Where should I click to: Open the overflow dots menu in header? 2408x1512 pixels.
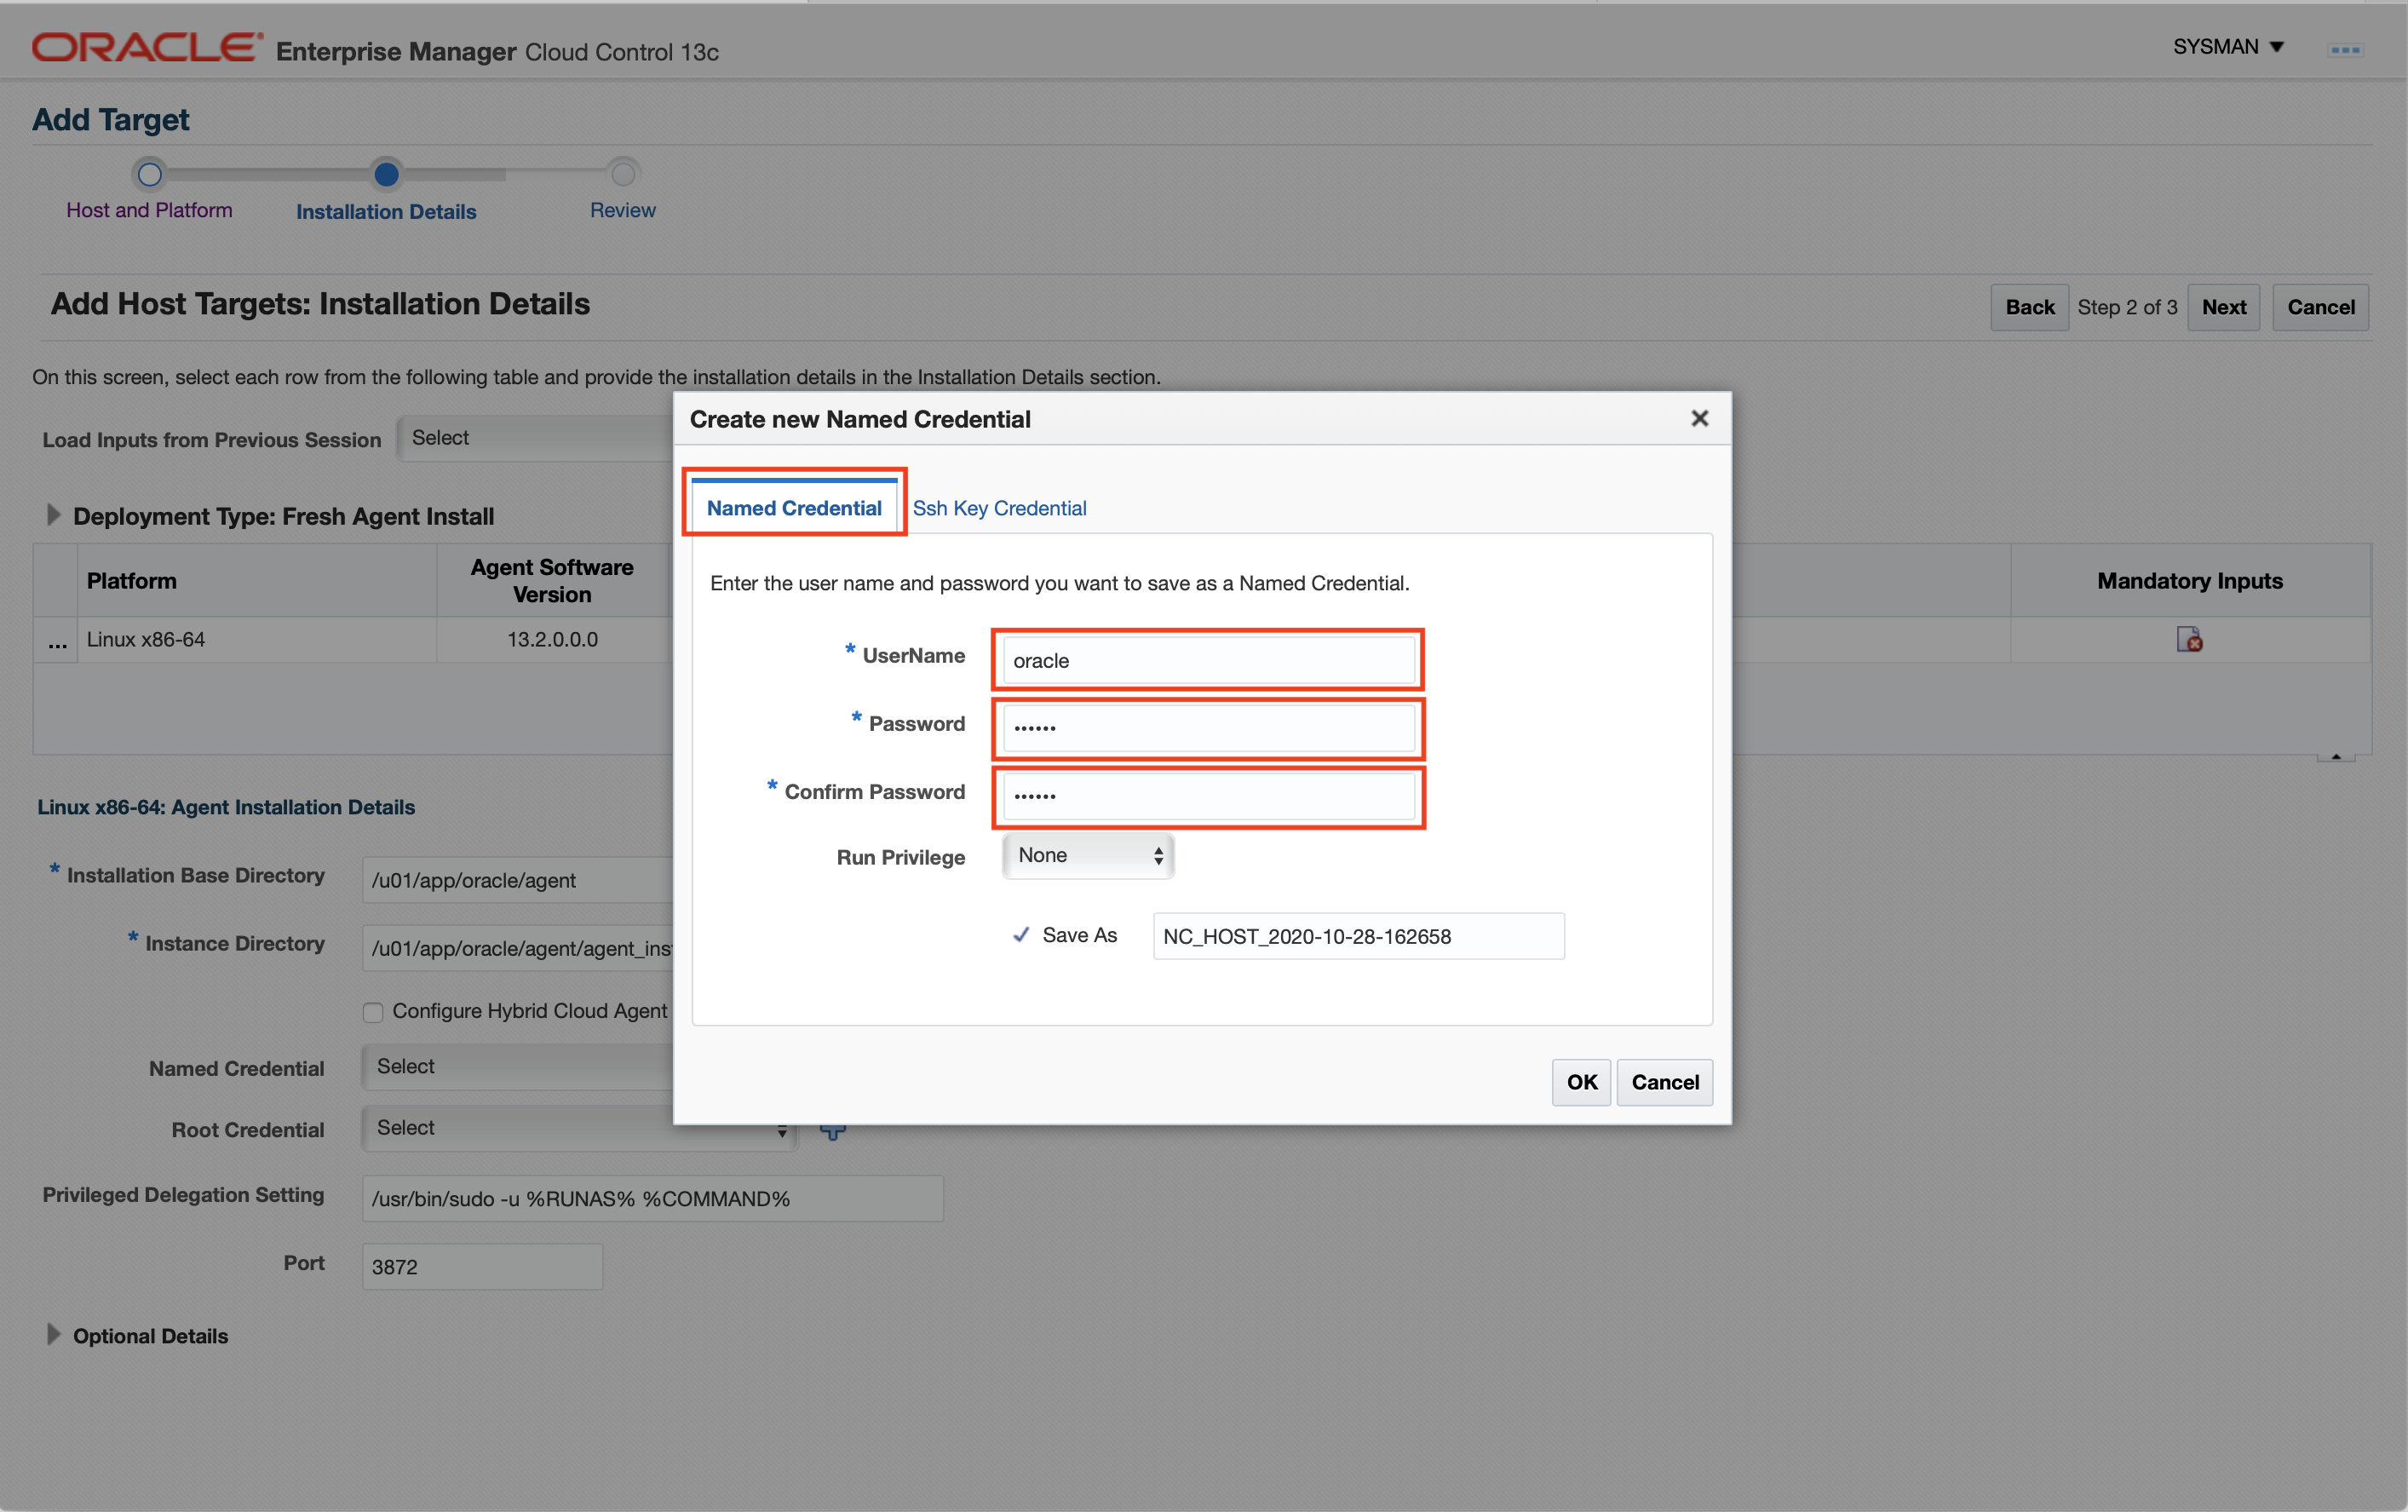(x=2344, y=49)
